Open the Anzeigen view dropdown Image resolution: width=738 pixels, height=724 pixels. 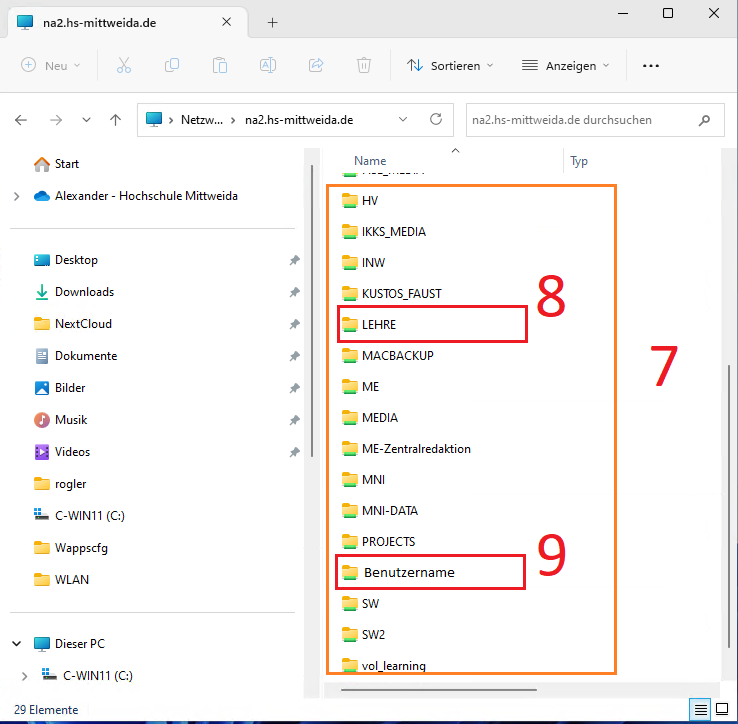pyautogui.click(x=565, y=65)
